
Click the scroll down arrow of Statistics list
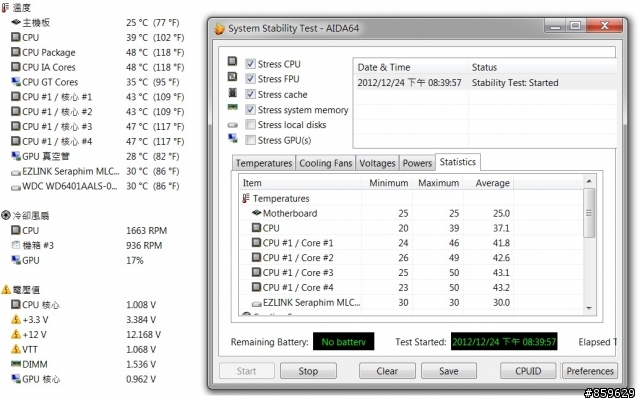[x=589, y=308]
